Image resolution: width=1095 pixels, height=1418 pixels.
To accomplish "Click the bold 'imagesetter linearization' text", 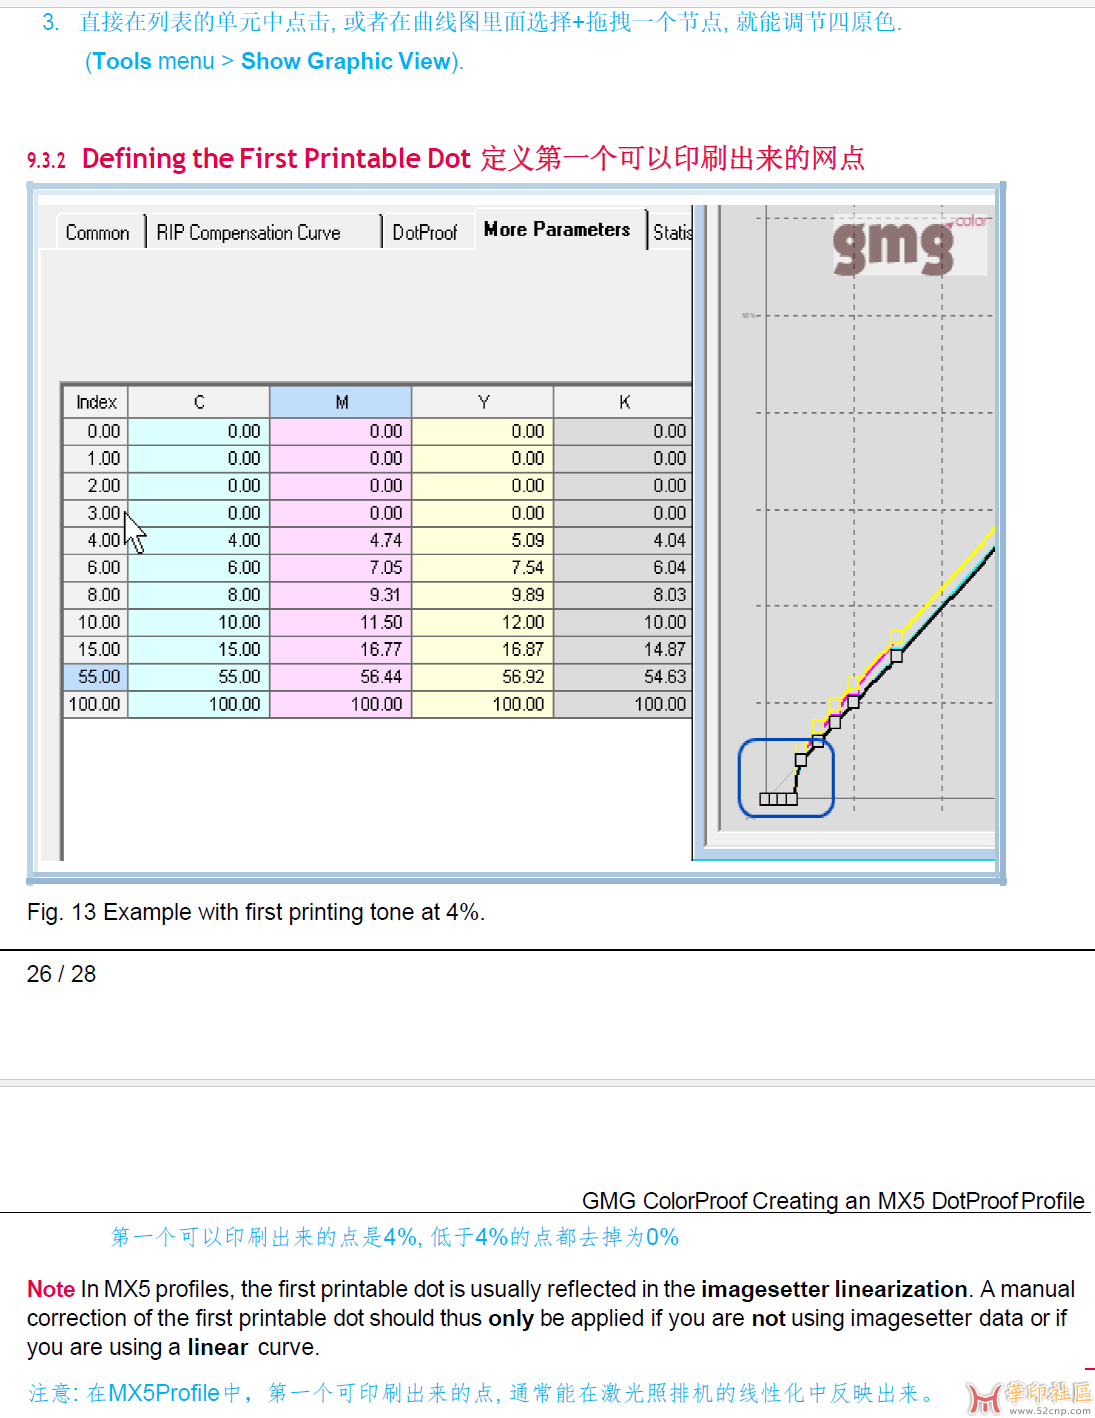I will 834,1289.
